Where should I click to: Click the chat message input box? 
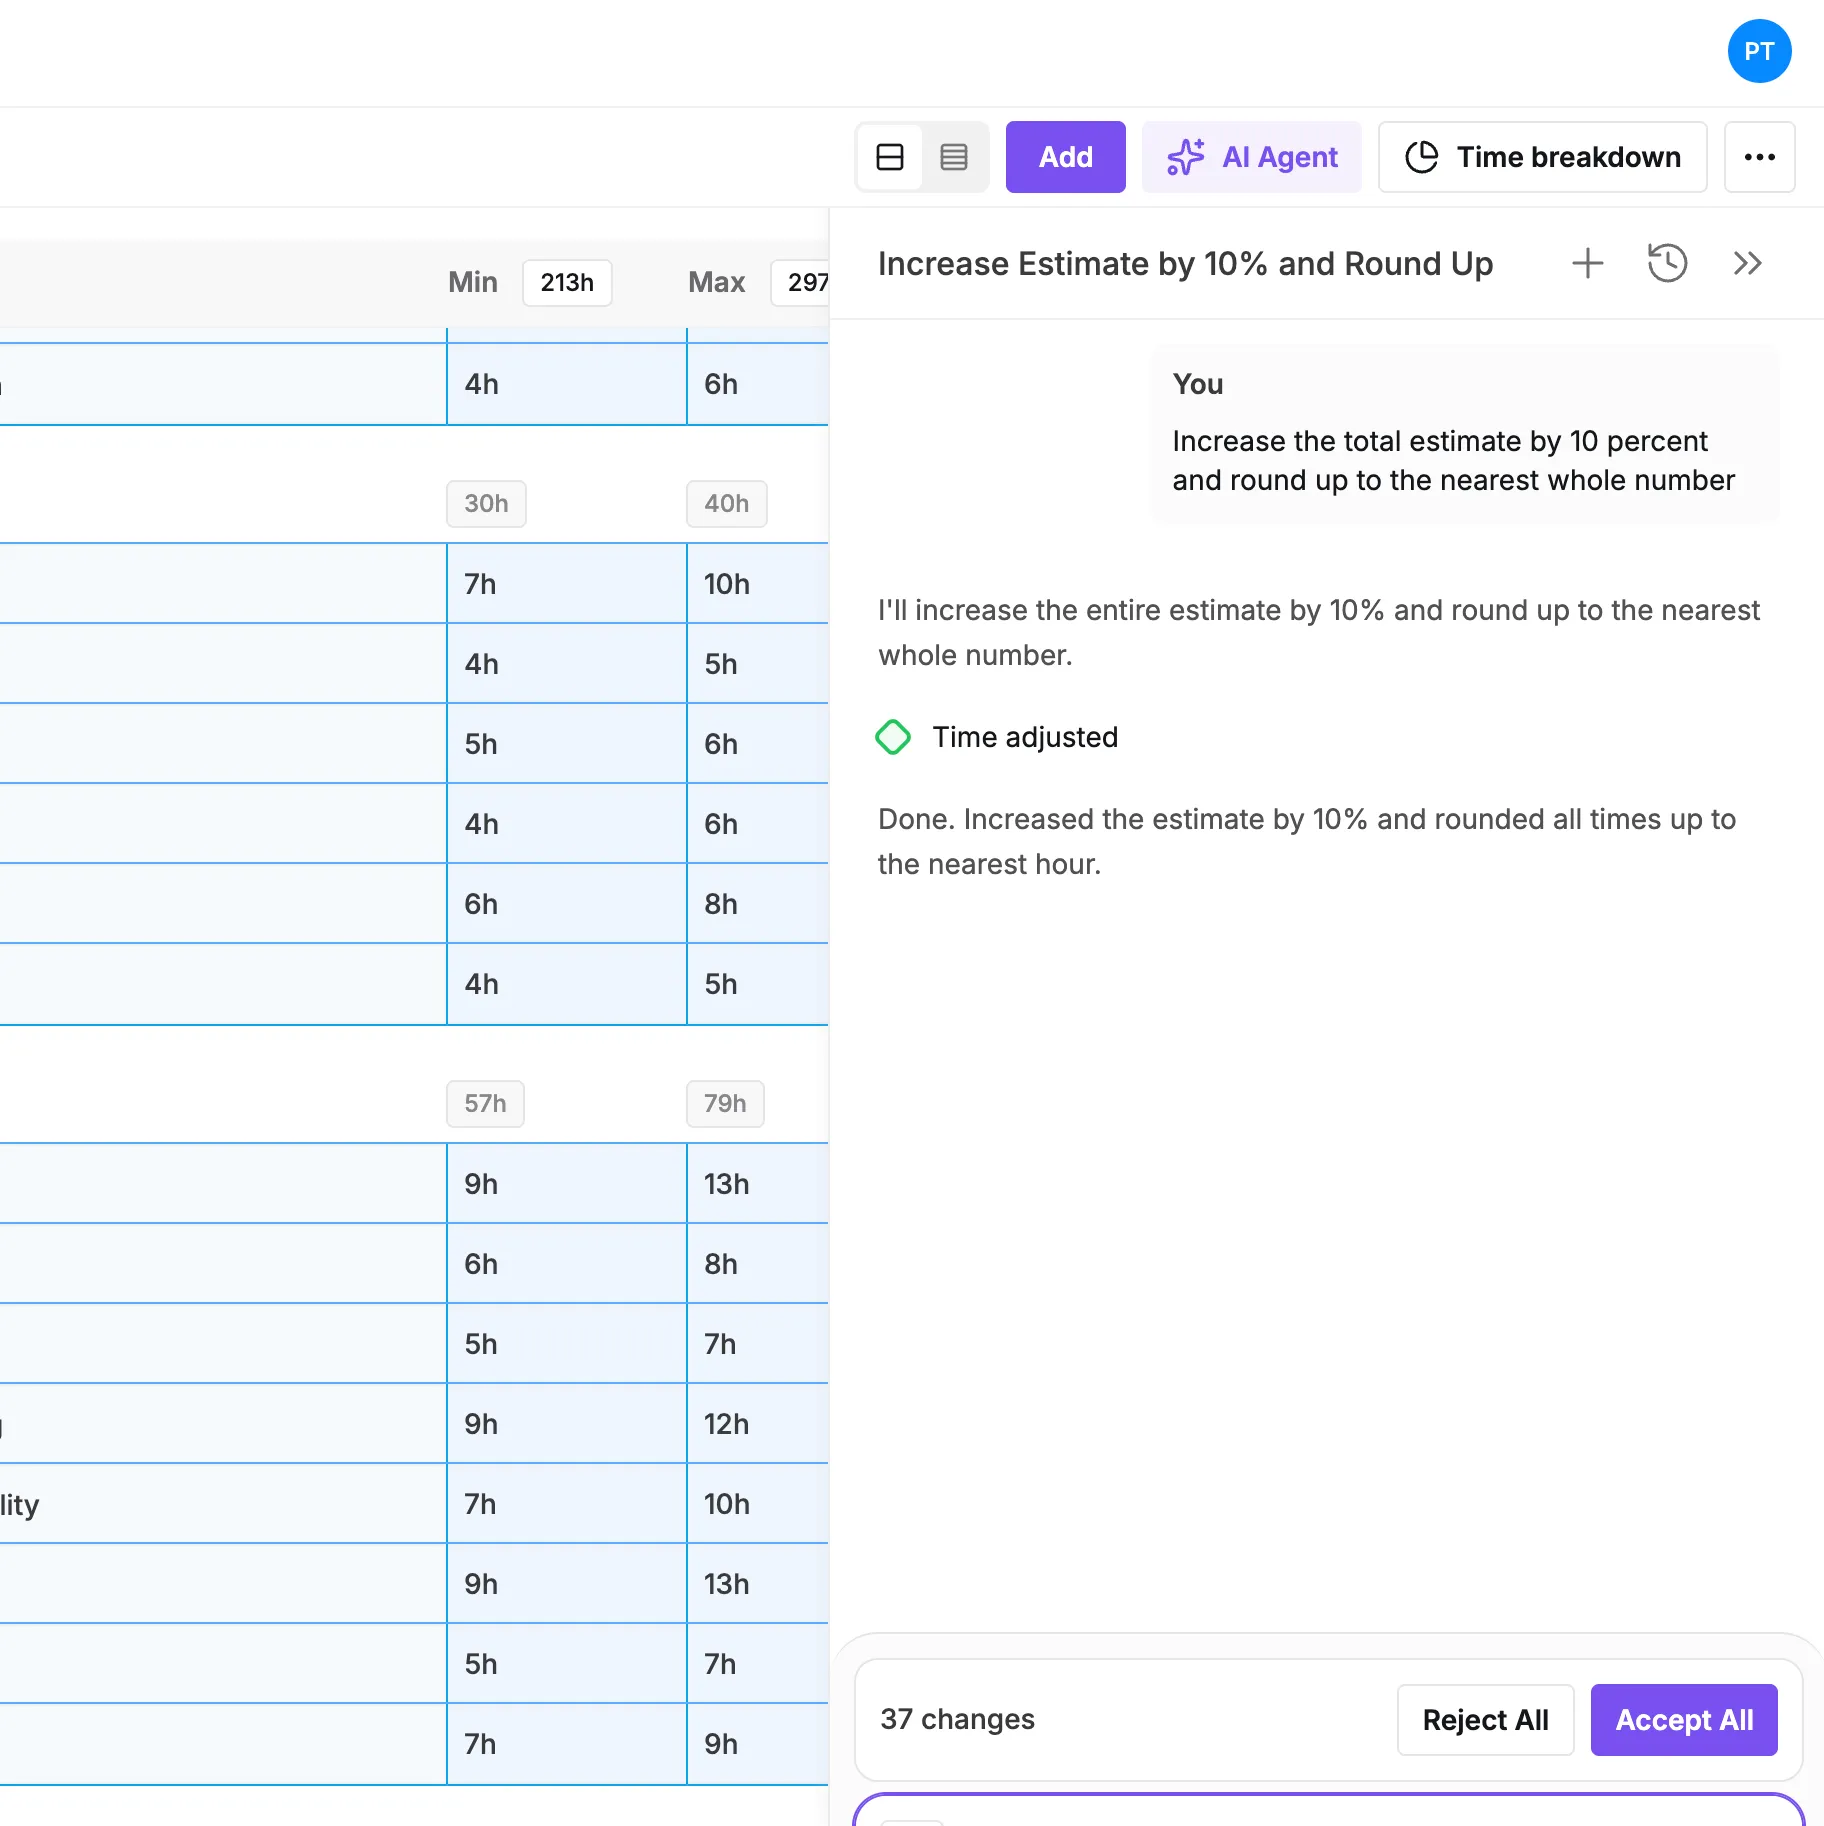[1328, 1812]
